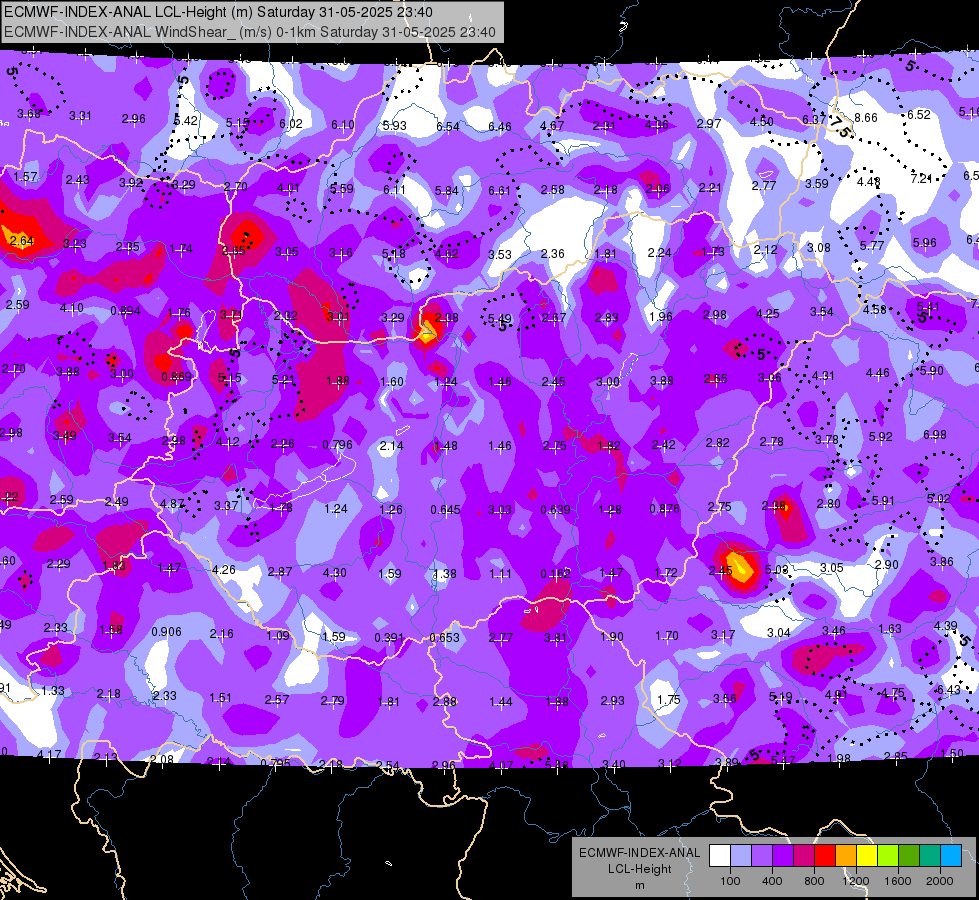This screenshot has height=900, width=979.
Task: Click the wind shear value 6.10
Action: click(x=343, y=125)
